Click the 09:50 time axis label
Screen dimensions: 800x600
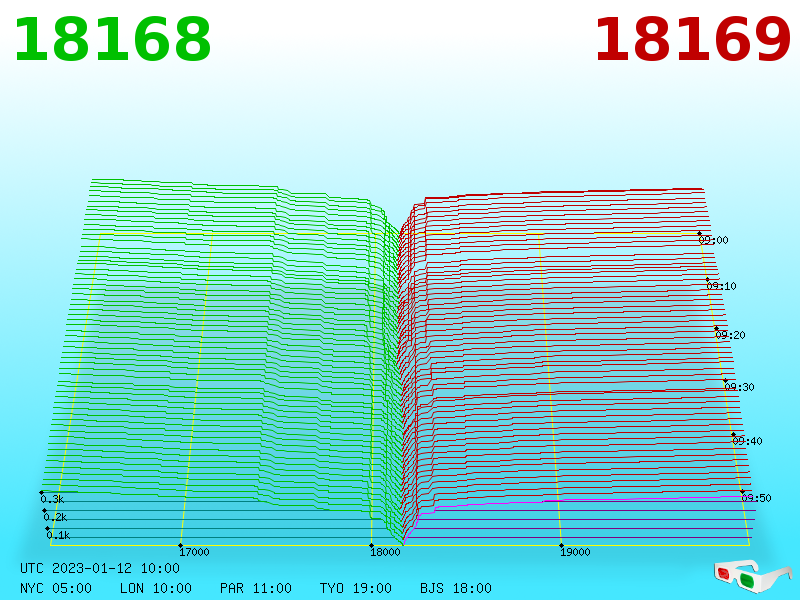coord(757,498)
